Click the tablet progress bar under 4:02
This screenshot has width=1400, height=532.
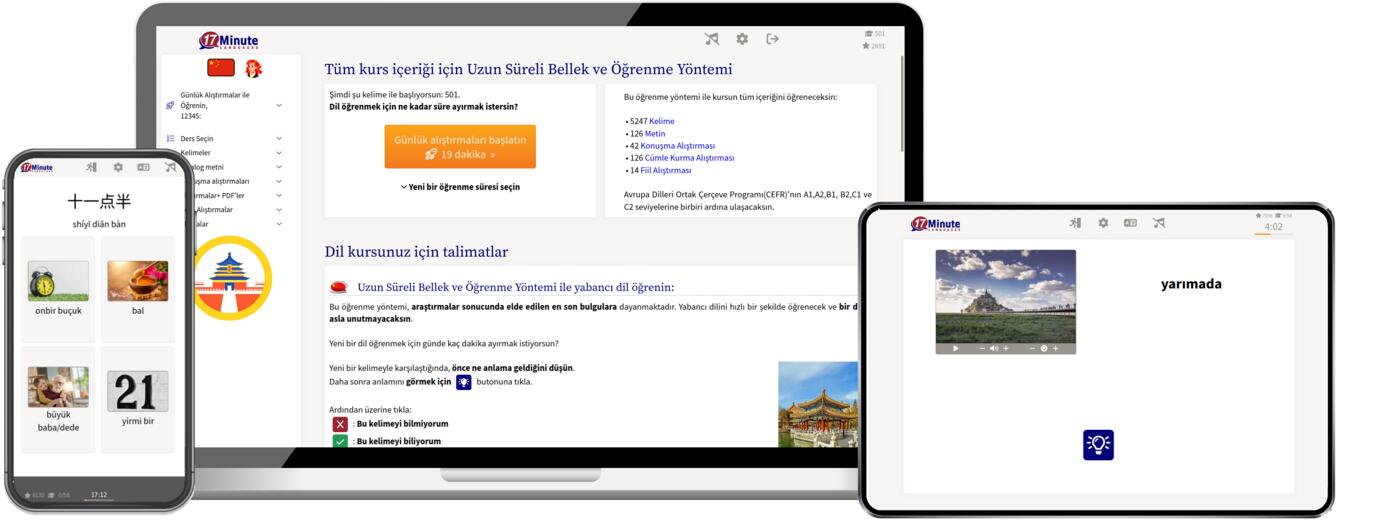[1274, 234]
